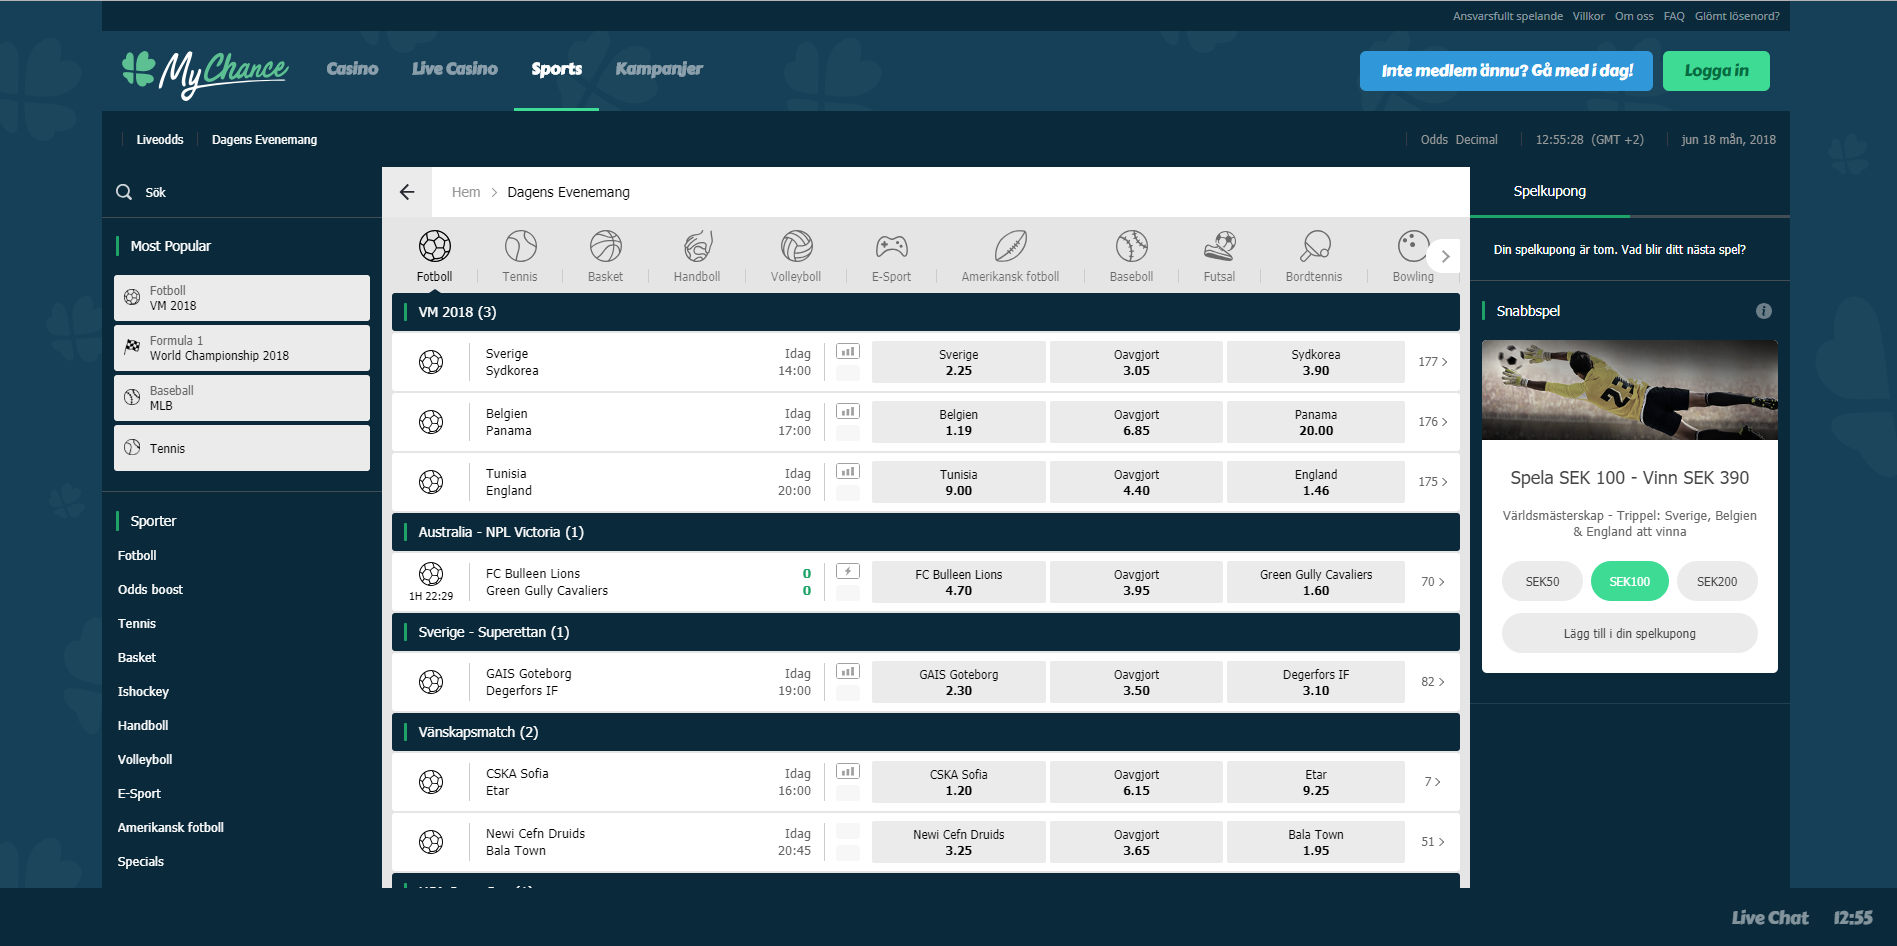The image size is (1897, 946).
Task: Pick Panama odds 20.00
Action: tap(1316, 422)
